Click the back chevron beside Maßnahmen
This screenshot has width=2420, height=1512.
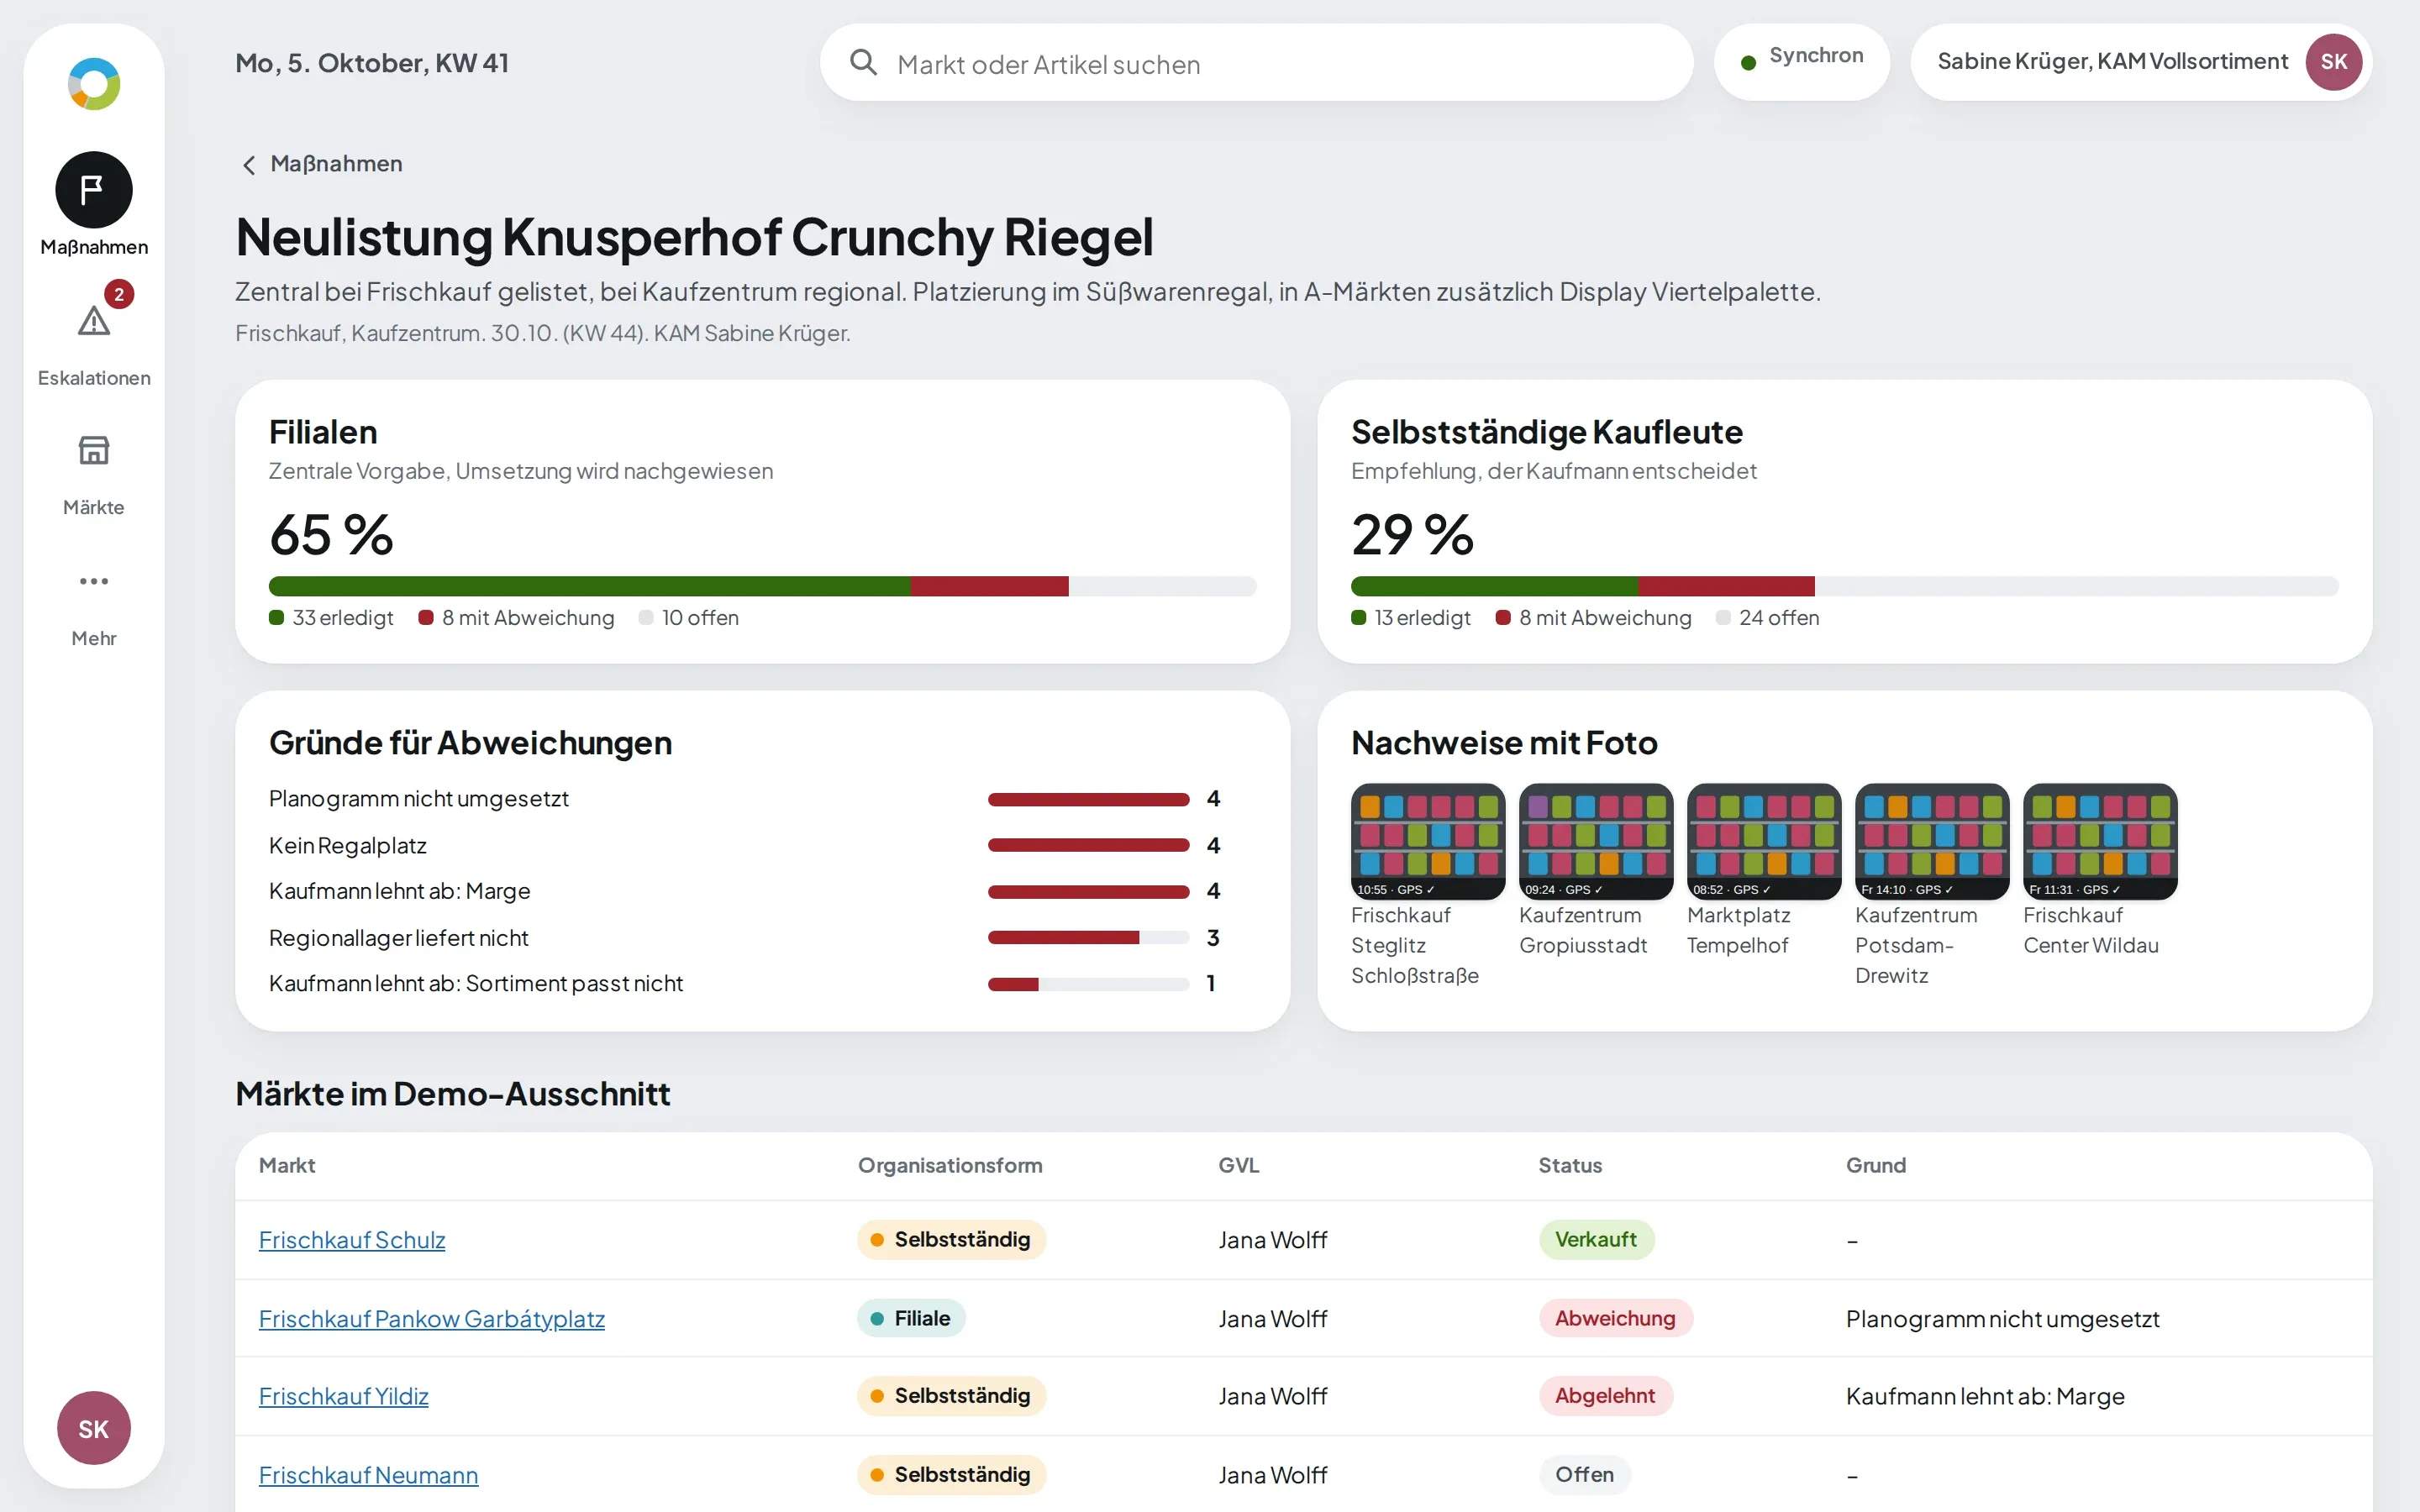249,165
